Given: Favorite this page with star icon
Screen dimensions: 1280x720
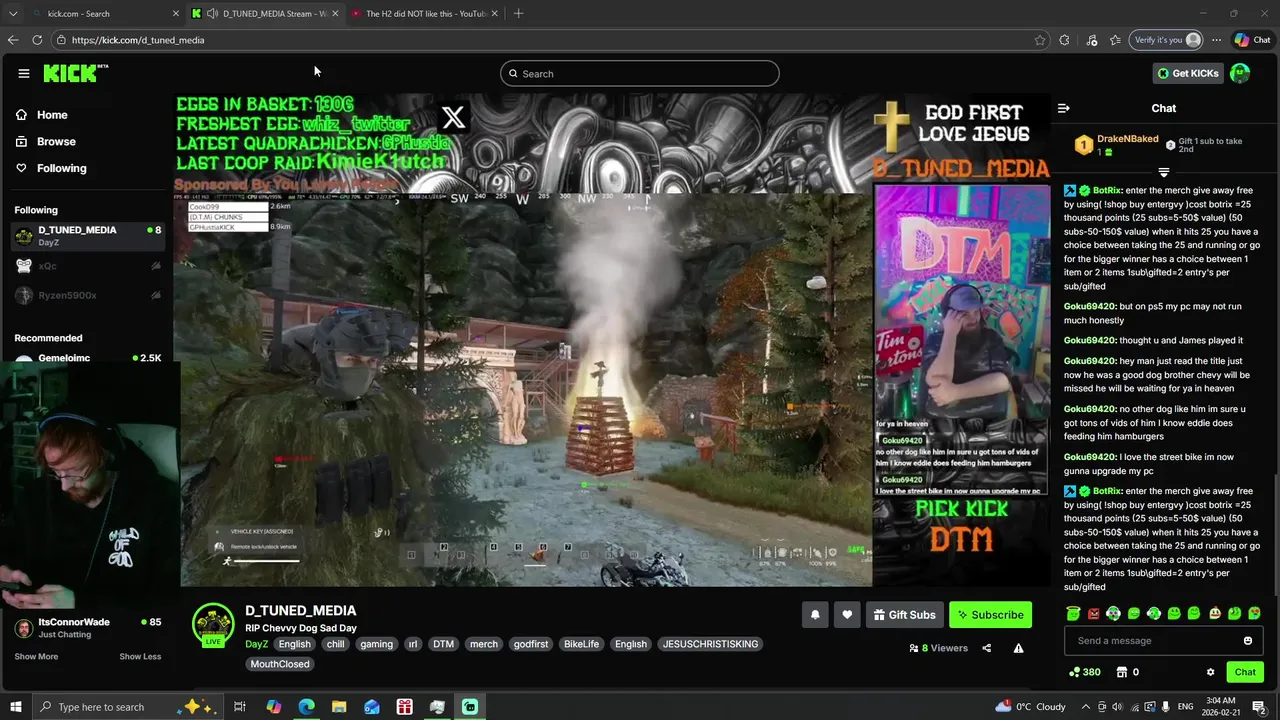Looking at the screenshot, I should click(1040, 40).
